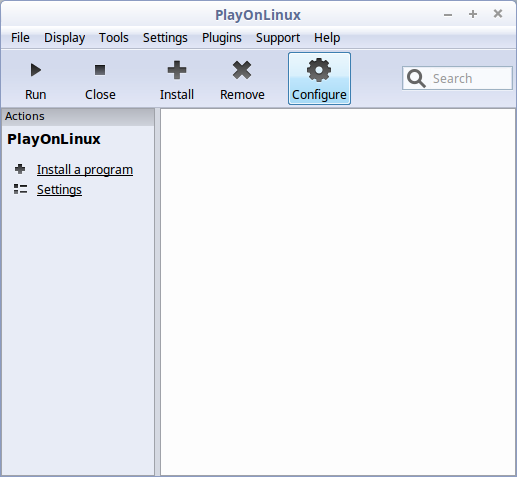Open the Help menu
517x477 pixels.
pyautogui.click(x=327, y=38)
